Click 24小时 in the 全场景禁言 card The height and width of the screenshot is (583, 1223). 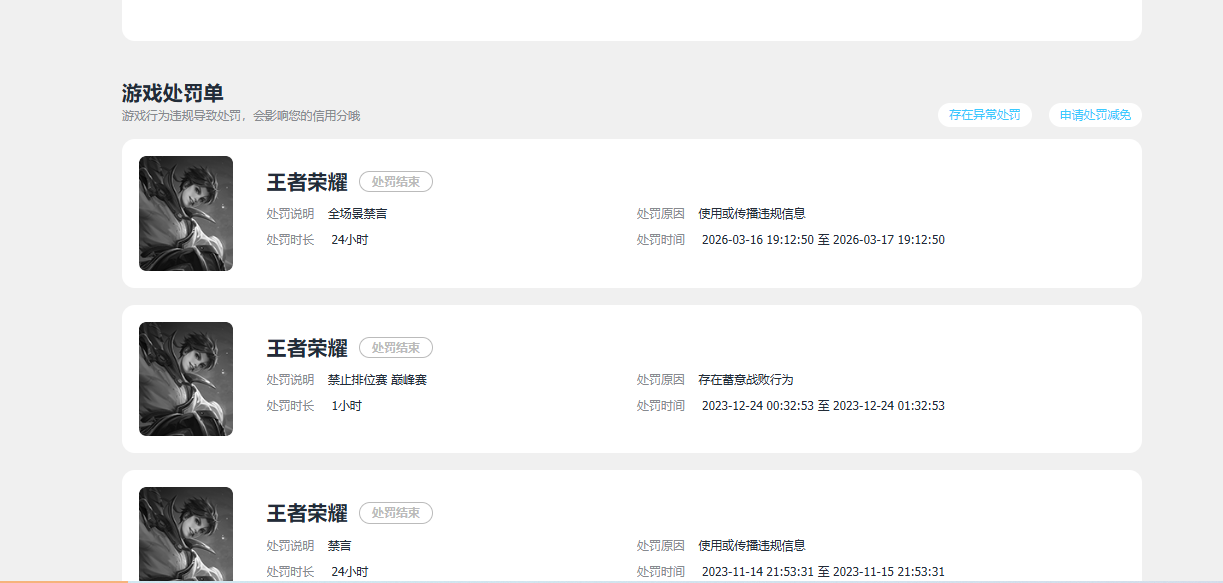point(350,240)
